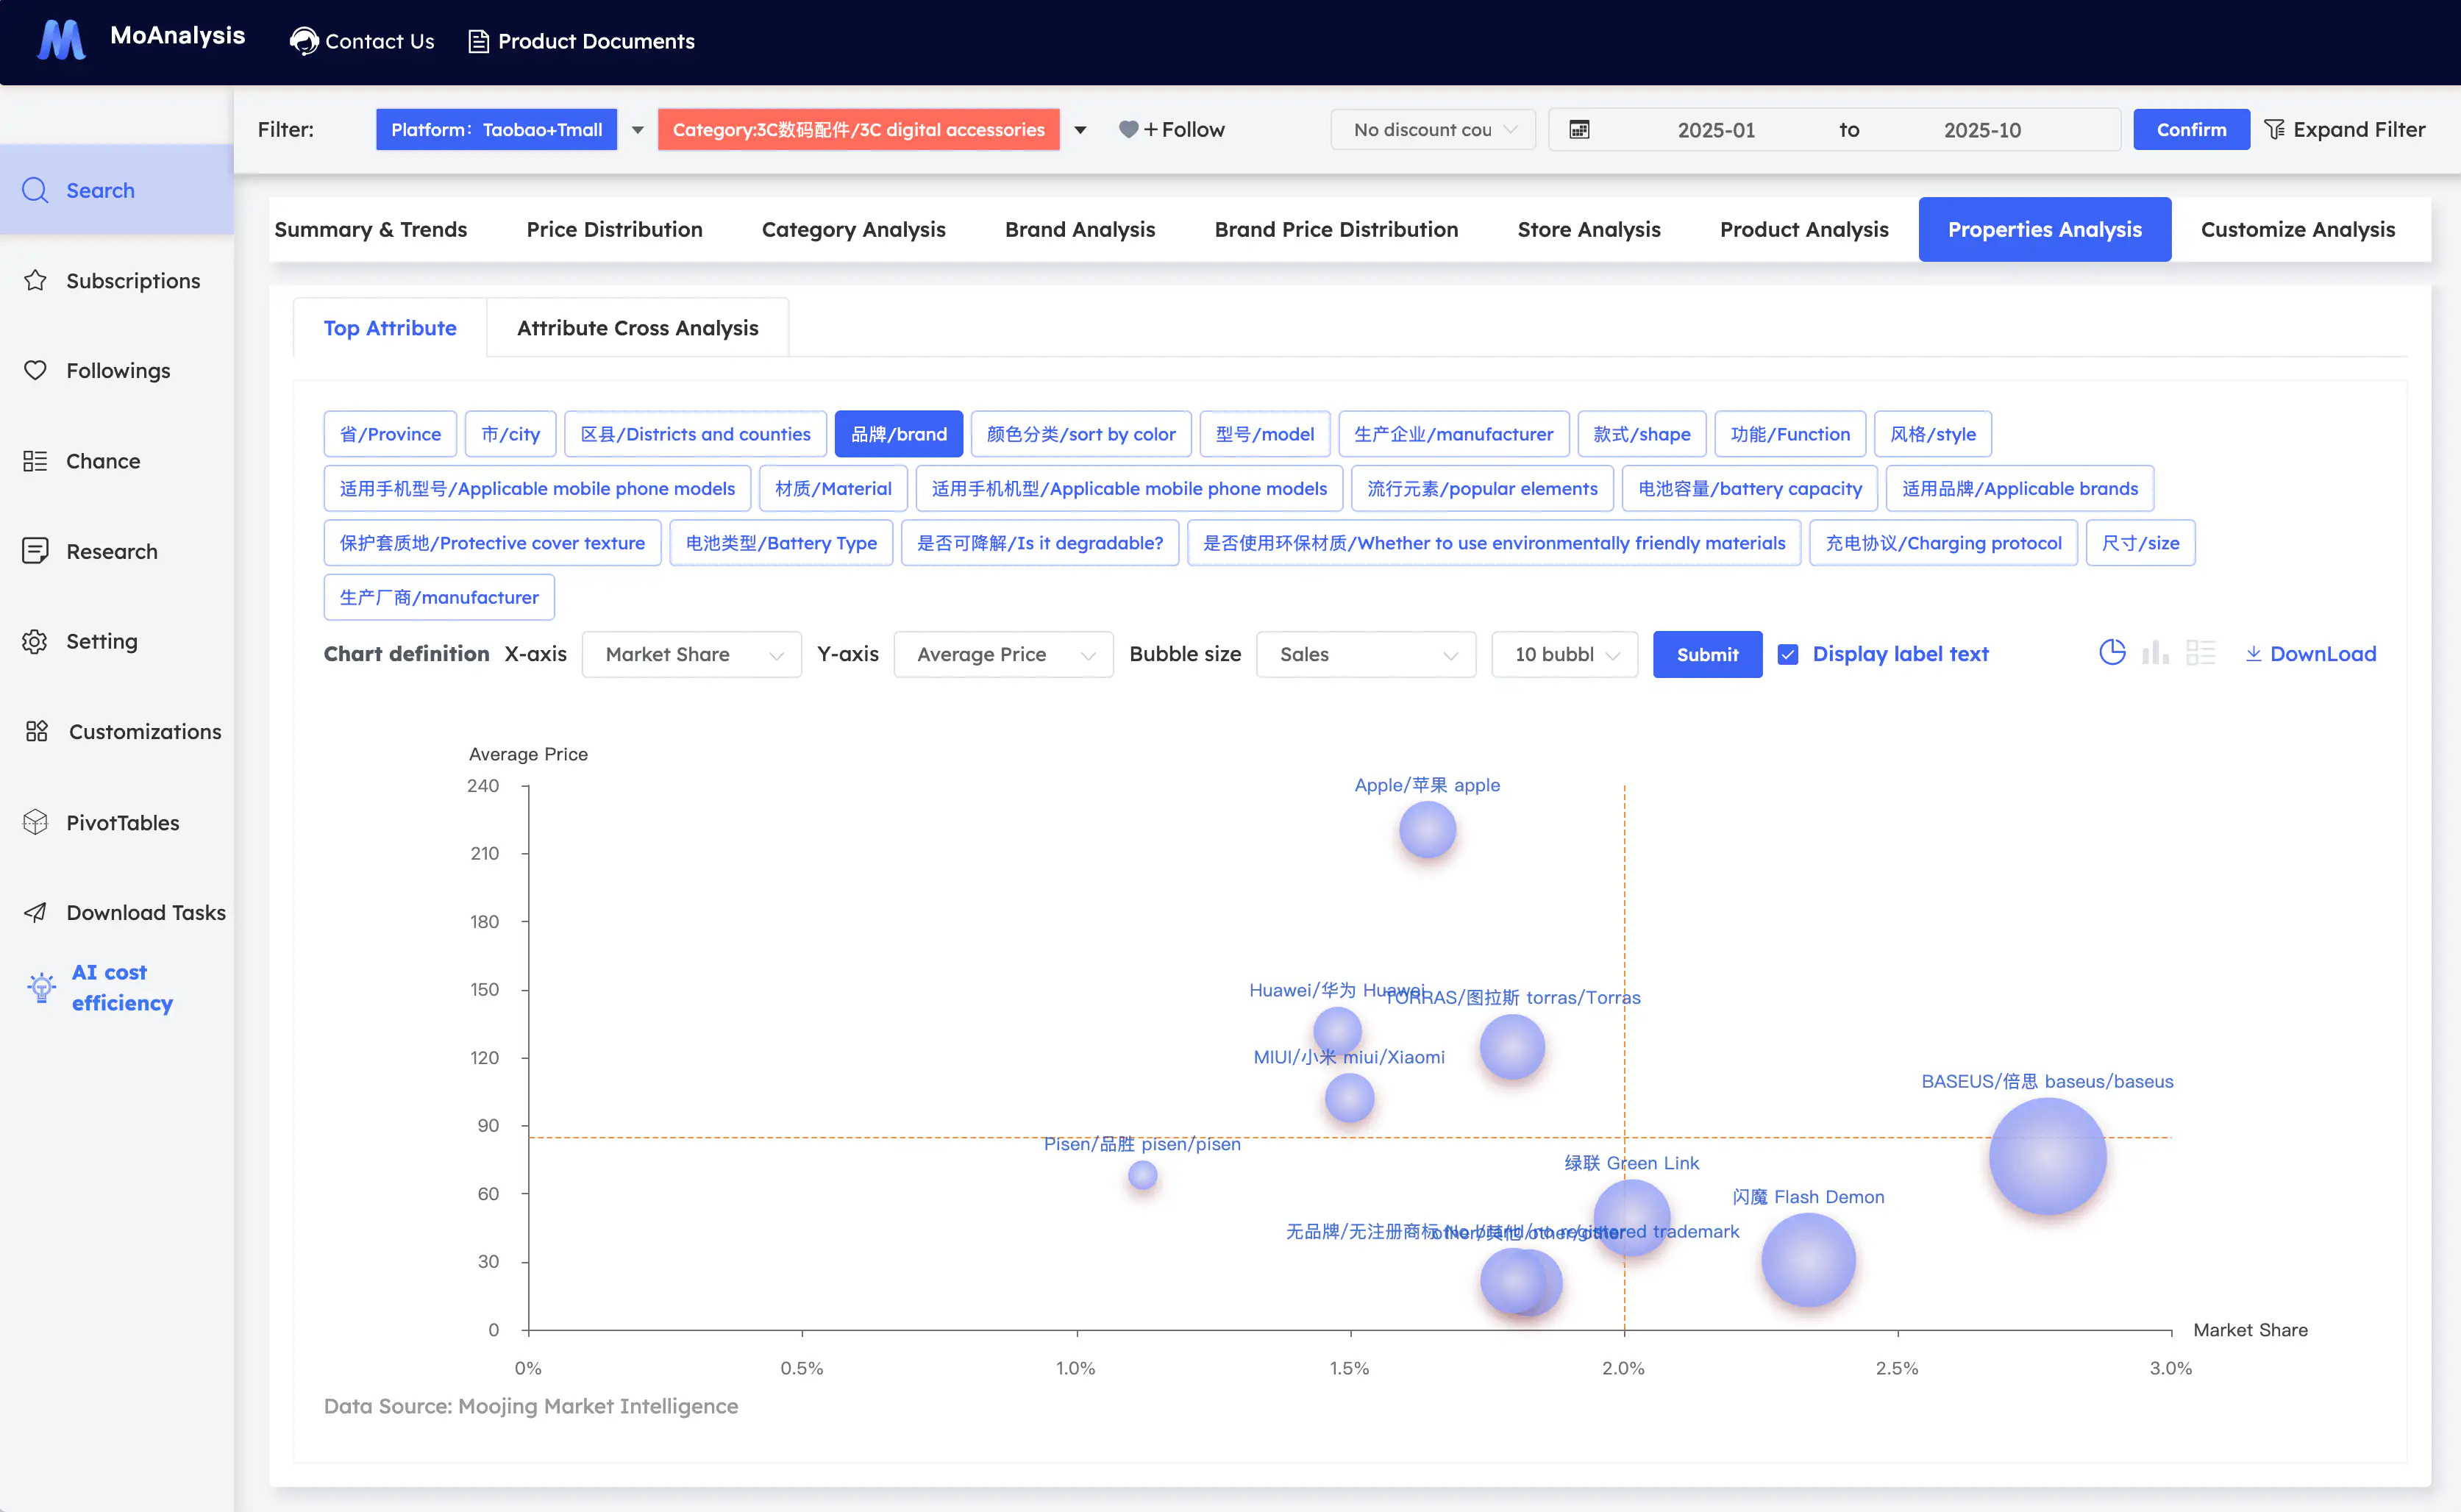
Task: Open PivotTables from the sidebar
Action: point(123,822)
